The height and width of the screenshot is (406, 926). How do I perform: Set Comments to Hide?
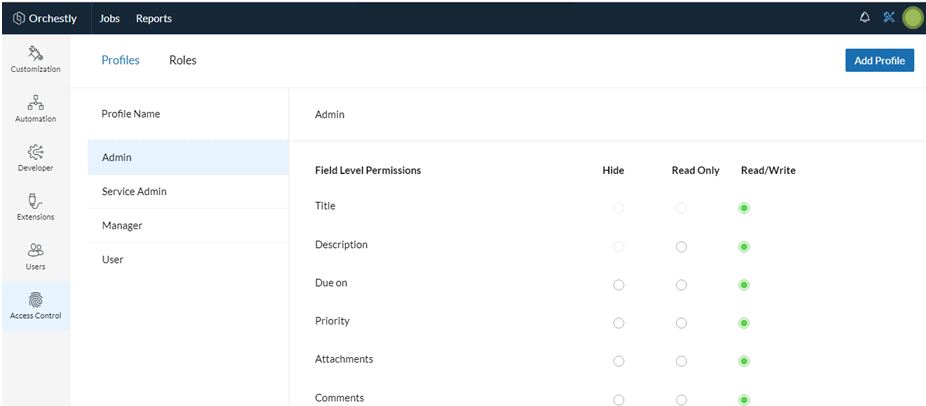point(618,400)
